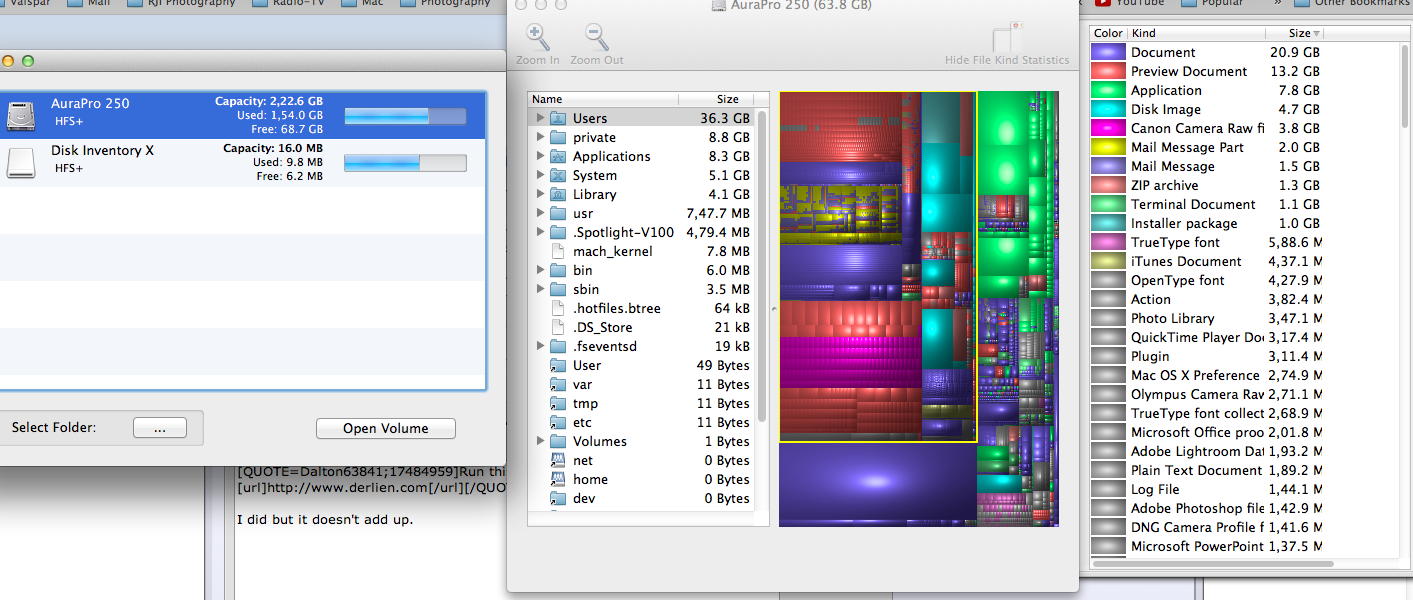Click the Canon Camera Raw magenta swatch
Viewport: 1413px width, 600px height.
(x=1108, y=128)
